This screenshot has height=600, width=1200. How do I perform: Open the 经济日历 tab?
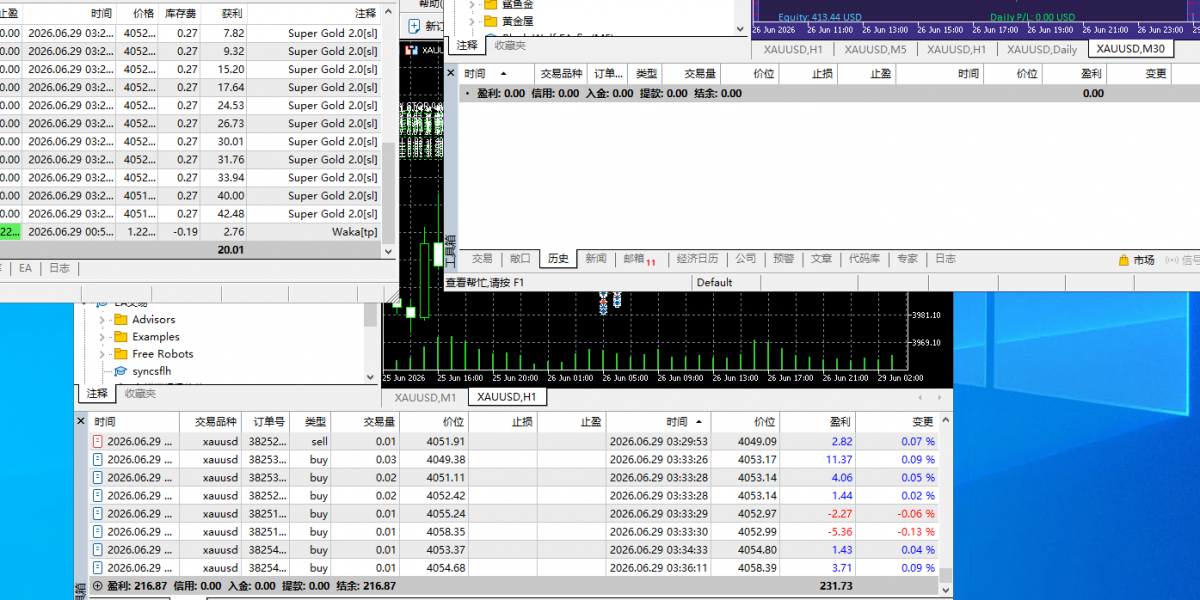tap(697, 258)
